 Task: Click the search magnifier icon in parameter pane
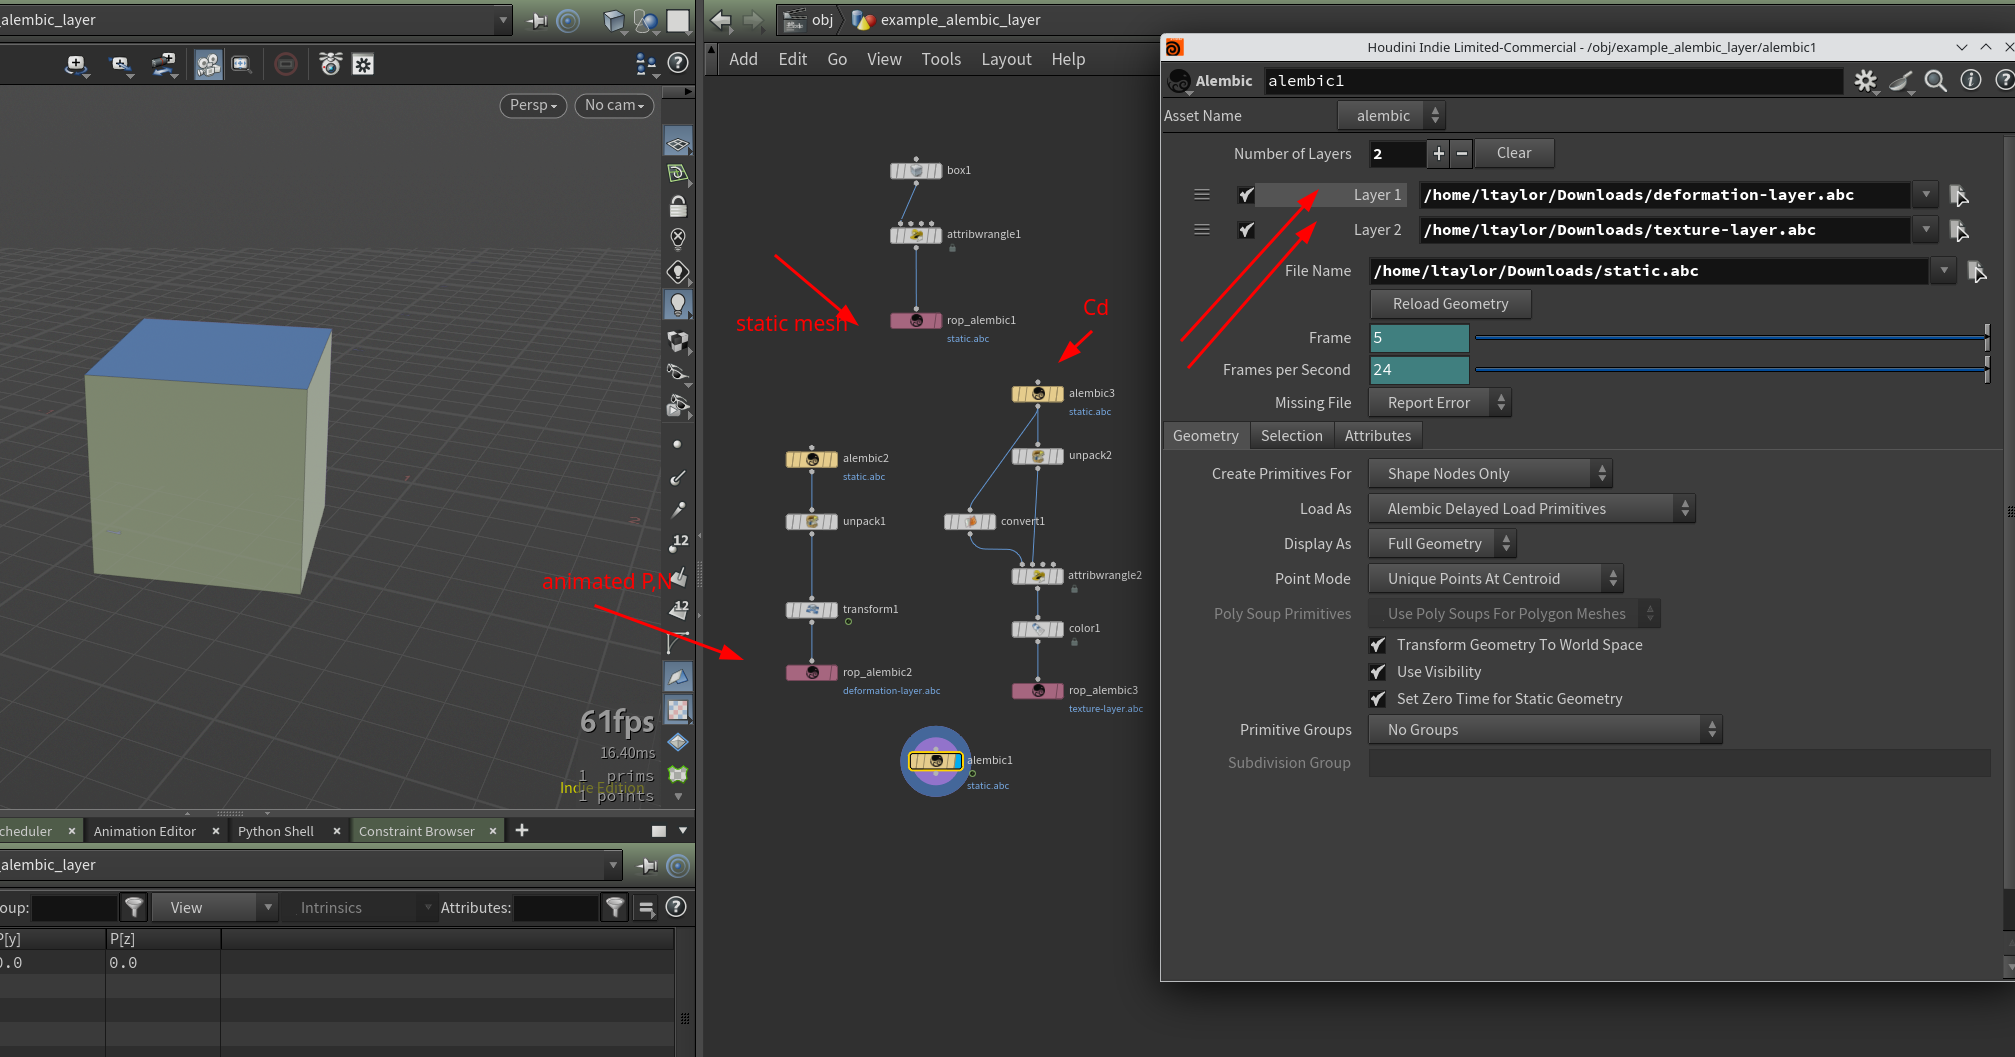(x=1935, y=81)
